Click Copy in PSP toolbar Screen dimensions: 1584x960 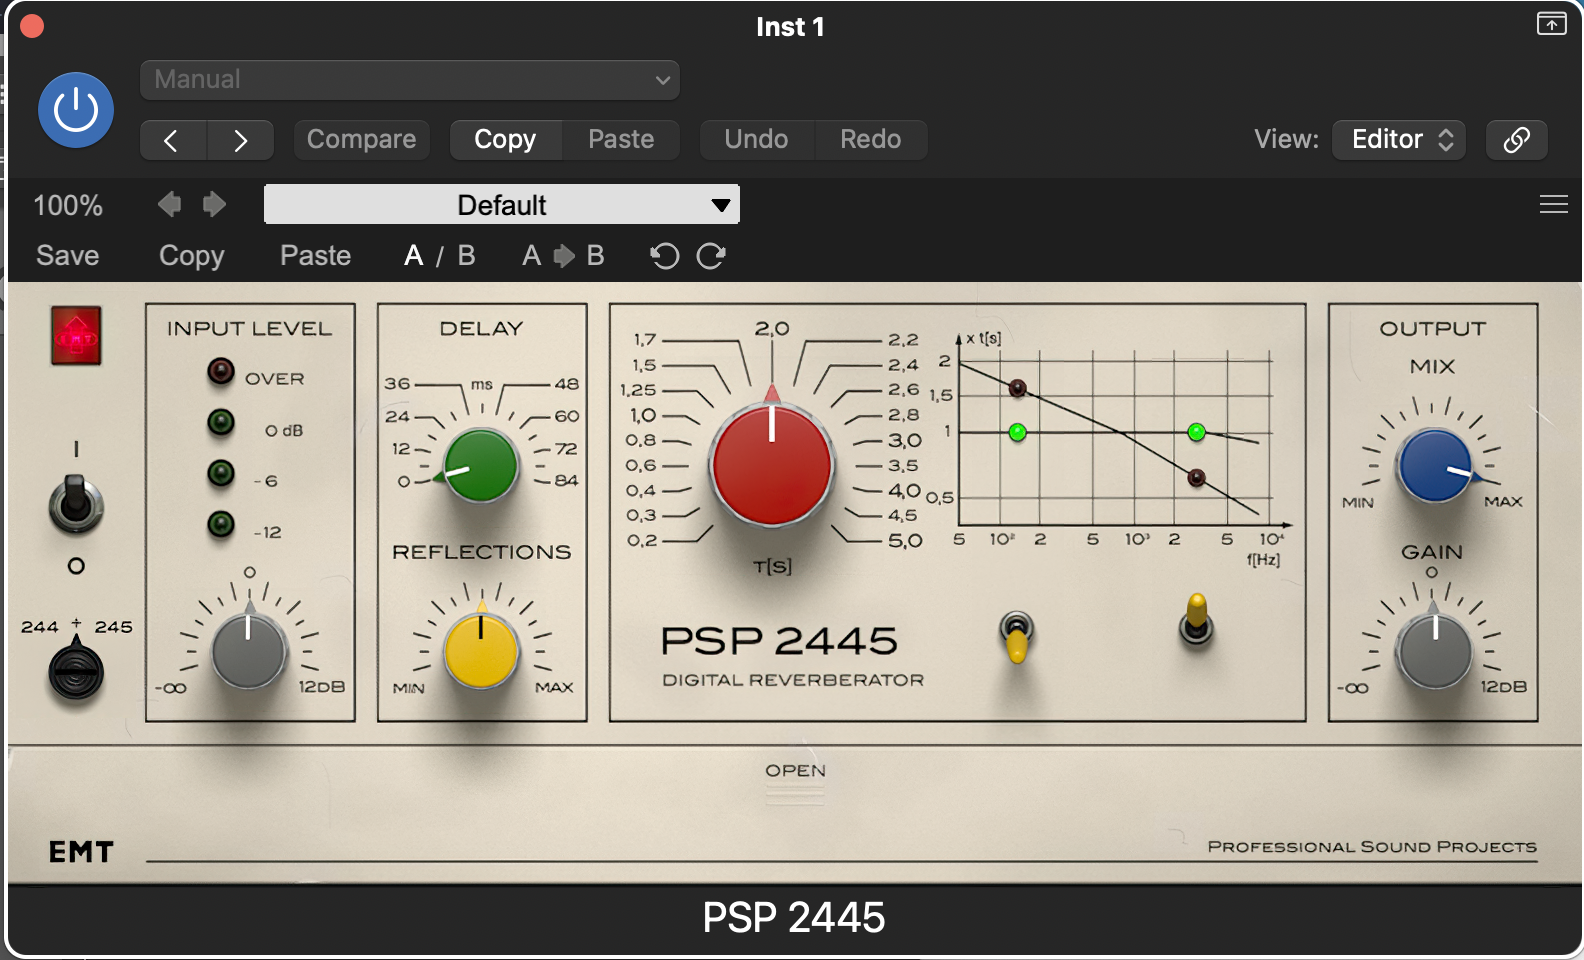(192, 256)
